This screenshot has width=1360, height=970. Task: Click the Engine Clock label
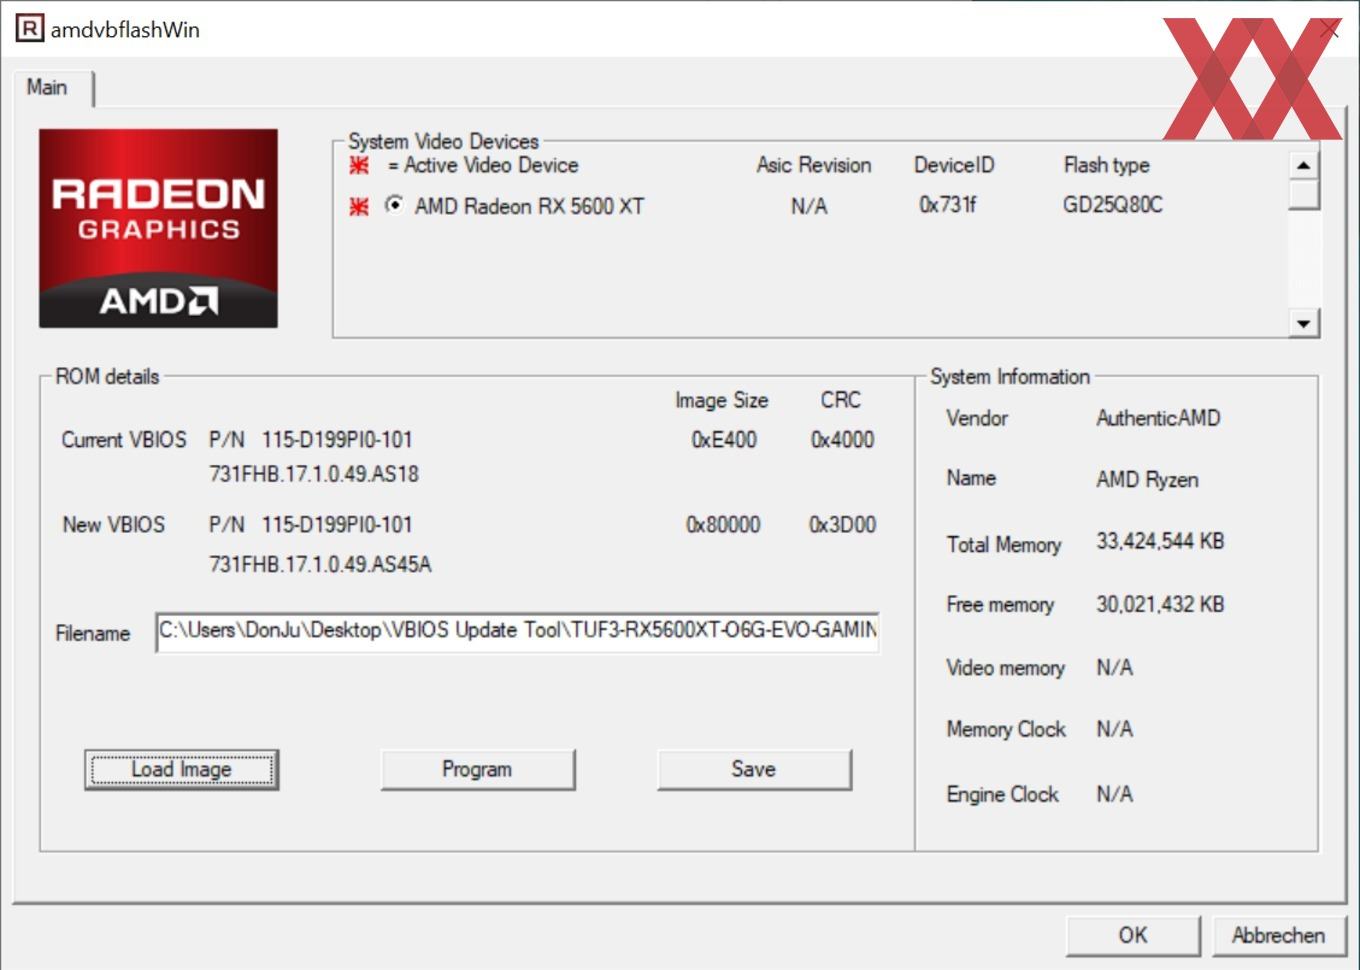[1002, 795]
